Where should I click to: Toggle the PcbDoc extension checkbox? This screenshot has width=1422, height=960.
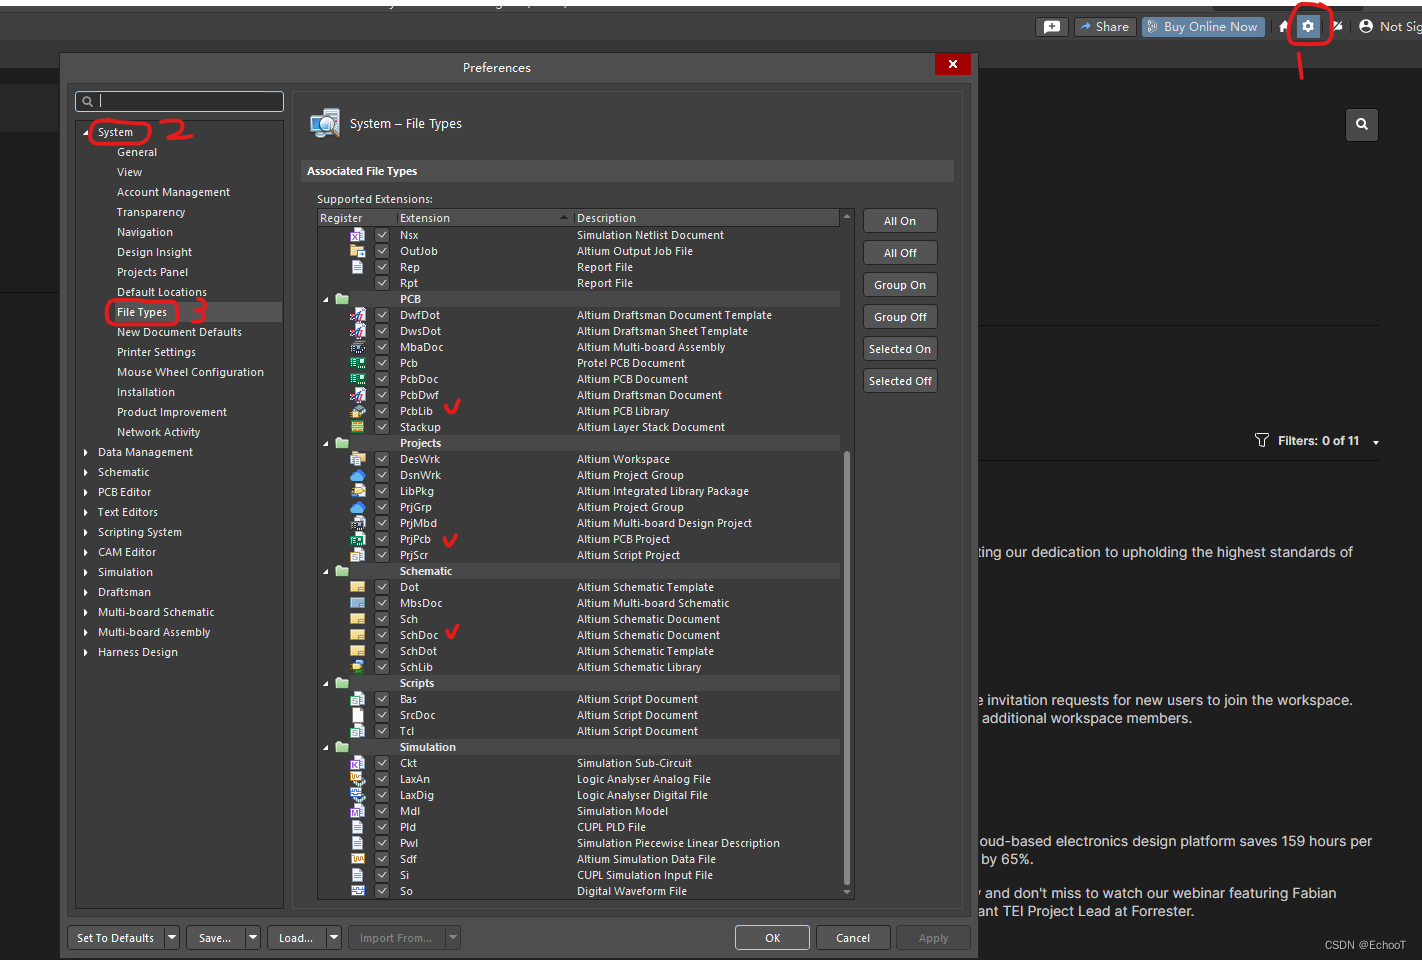tap(382, 379)
